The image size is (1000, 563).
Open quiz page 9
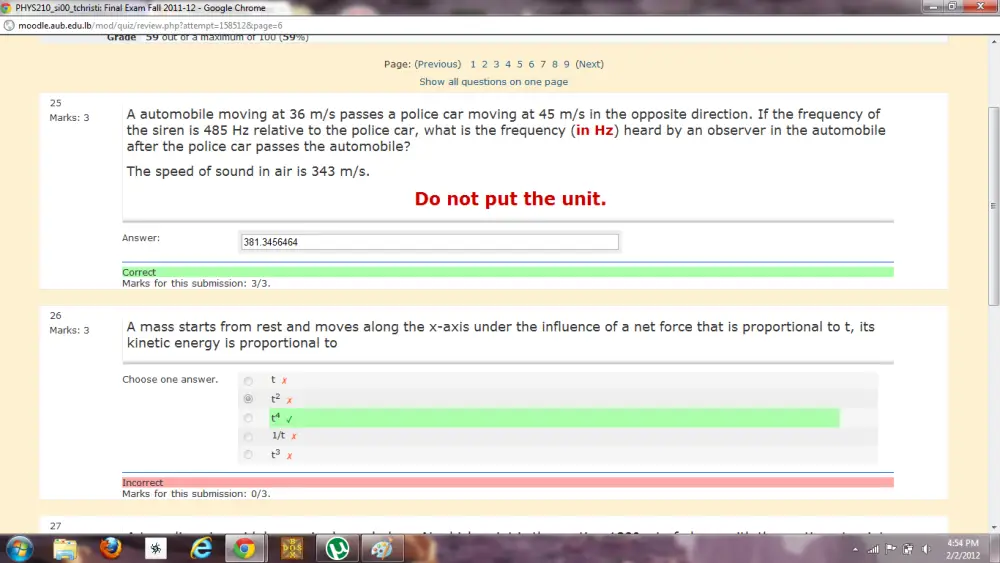[566, 64]
